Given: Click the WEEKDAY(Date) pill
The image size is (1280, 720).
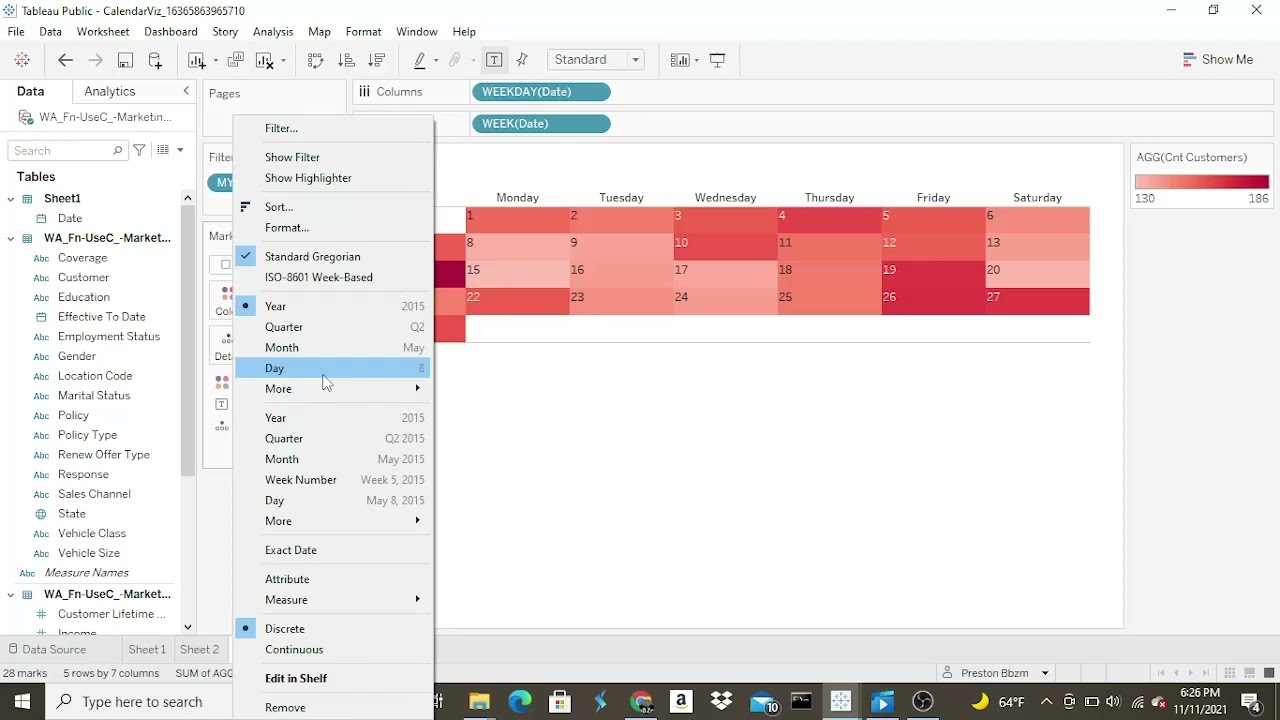Looking at the screenshot, I should pyautogui.click(x=541, y=92).
